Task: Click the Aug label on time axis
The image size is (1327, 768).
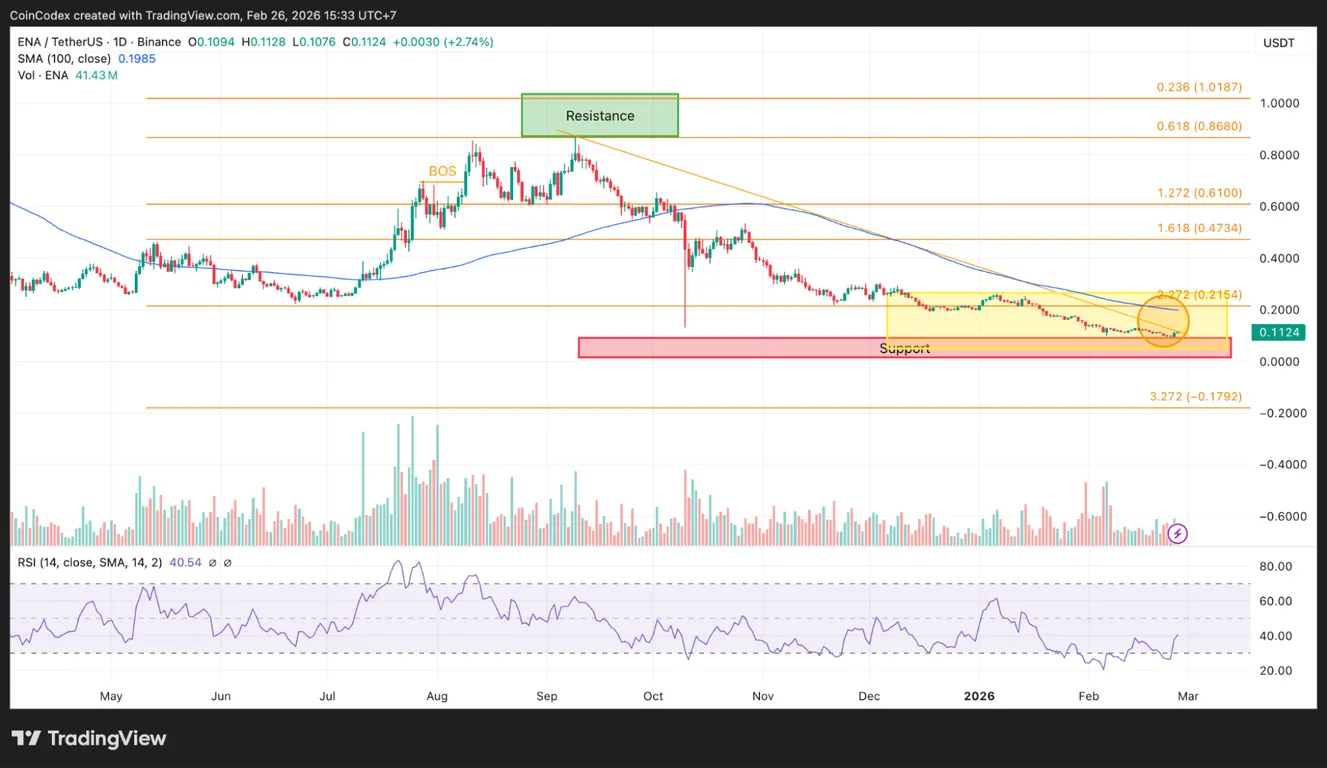Action: click(437, 696)
